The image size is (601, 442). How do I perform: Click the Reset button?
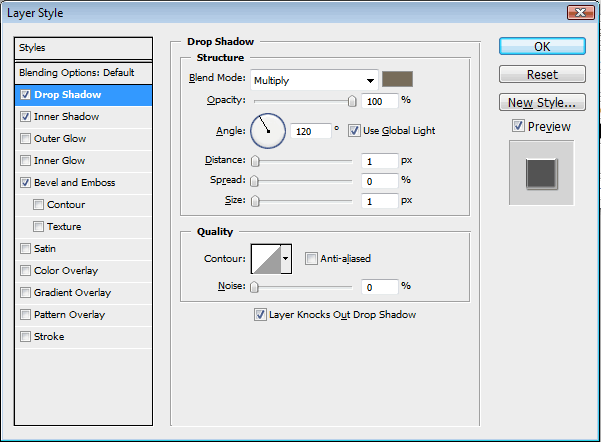pos(542,74)
